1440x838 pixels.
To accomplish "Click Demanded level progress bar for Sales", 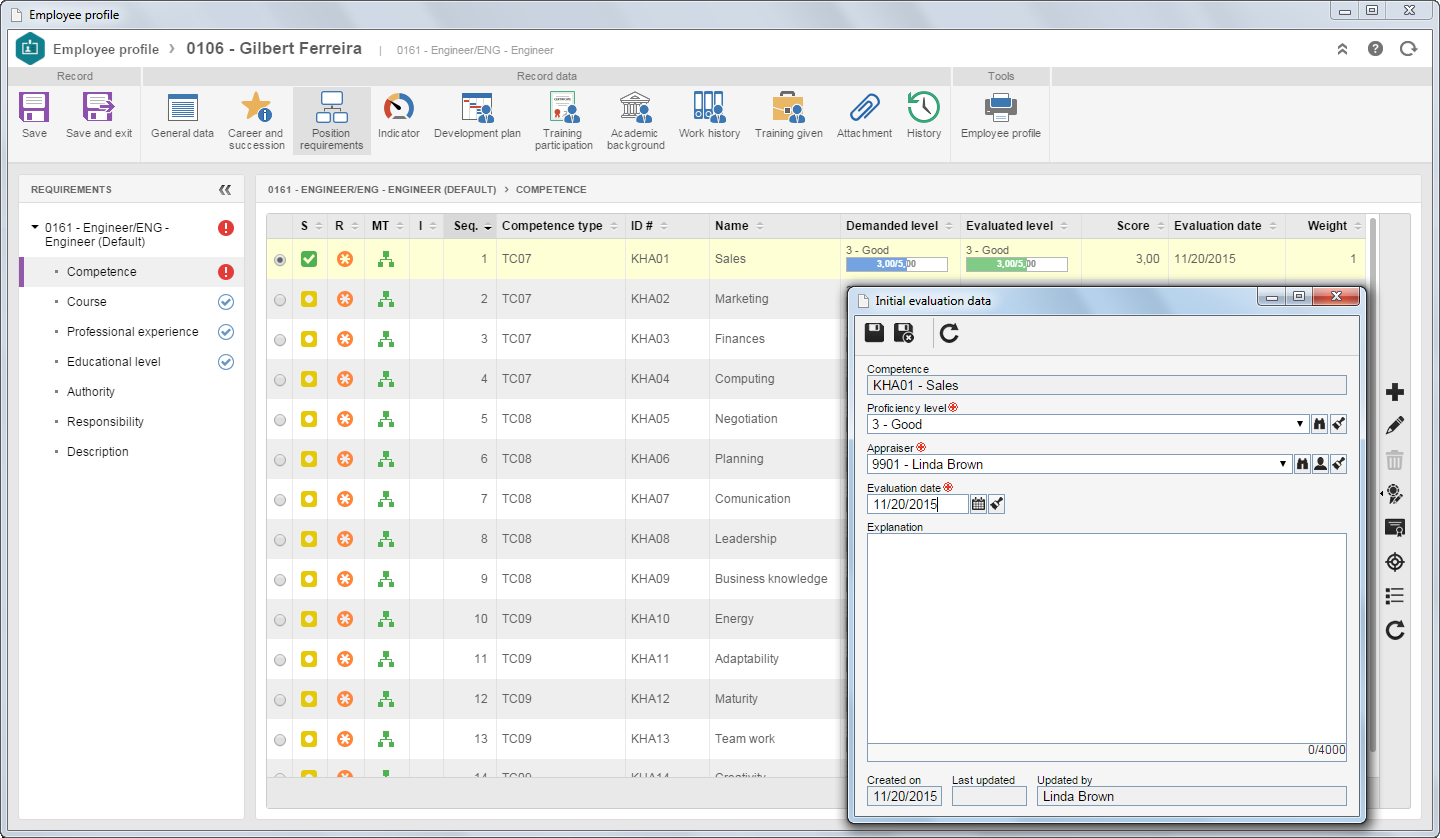I will tap(897, 265).
